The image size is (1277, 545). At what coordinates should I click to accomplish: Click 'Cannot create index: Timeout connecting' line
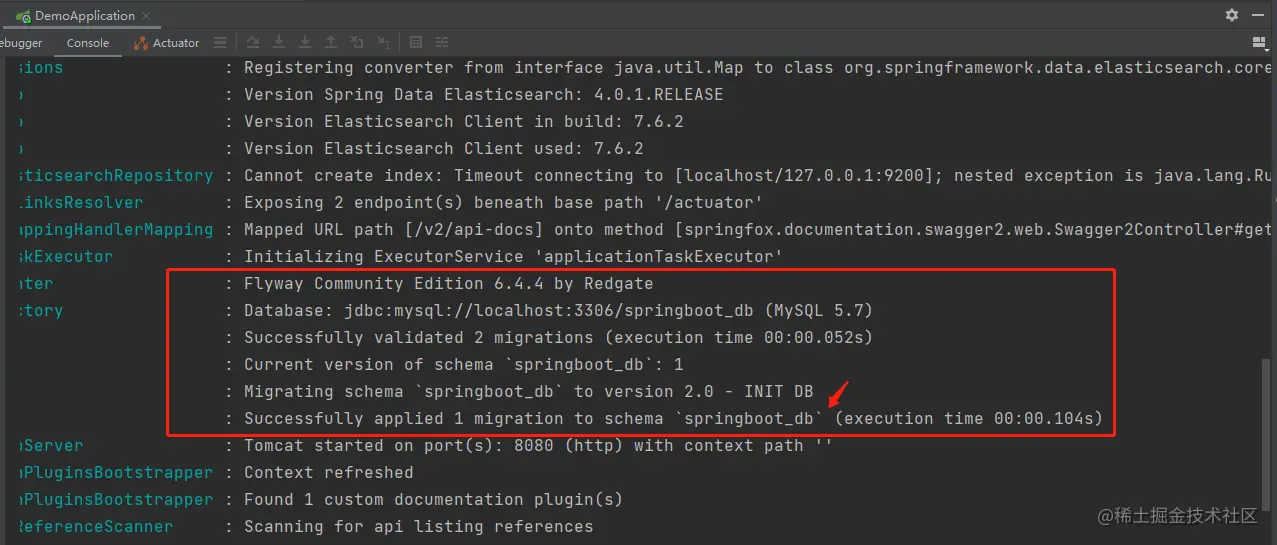coord(758,176)
